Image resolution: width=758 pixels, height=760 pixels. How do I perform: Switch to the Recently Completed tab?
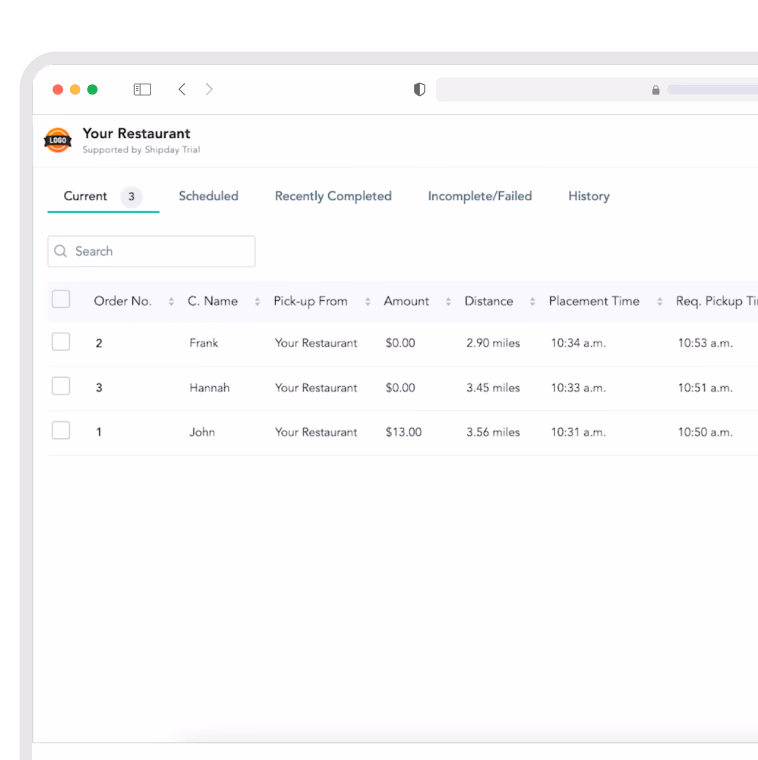pyautogui.click(x=333, y=196)
